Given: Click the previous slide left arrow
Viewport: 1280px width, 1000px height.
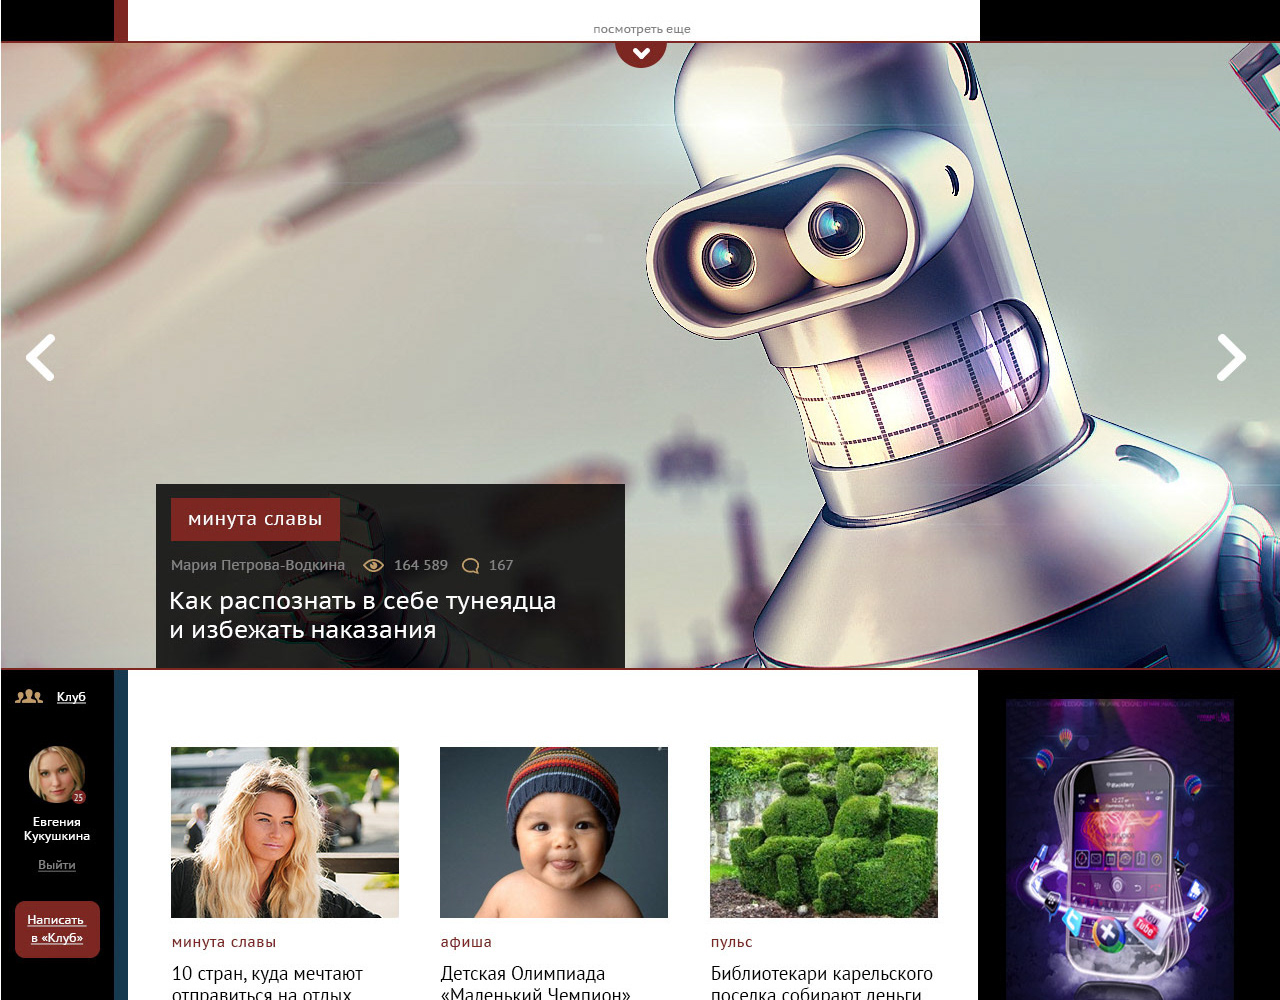Looking at the screenshot, I should point(40,358).
